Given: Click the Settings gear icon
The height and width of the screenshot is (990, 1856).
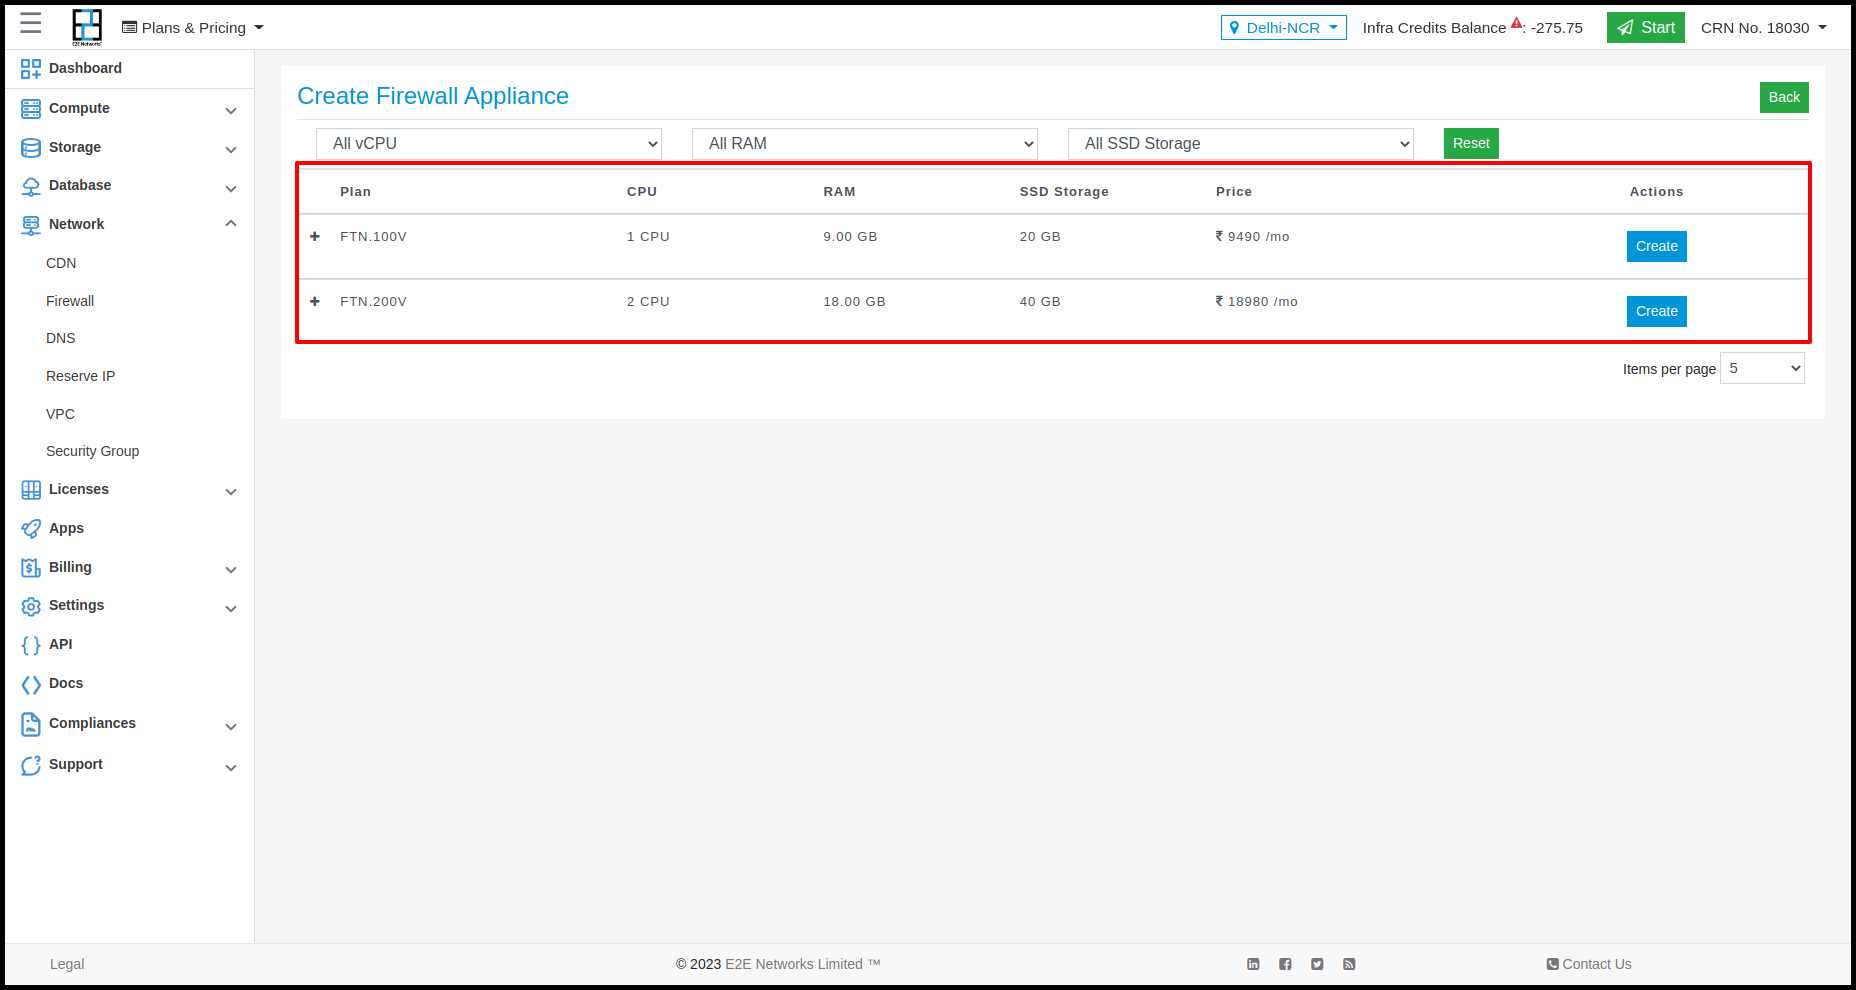Looking at the screenshot, I should tap(31, 606).
